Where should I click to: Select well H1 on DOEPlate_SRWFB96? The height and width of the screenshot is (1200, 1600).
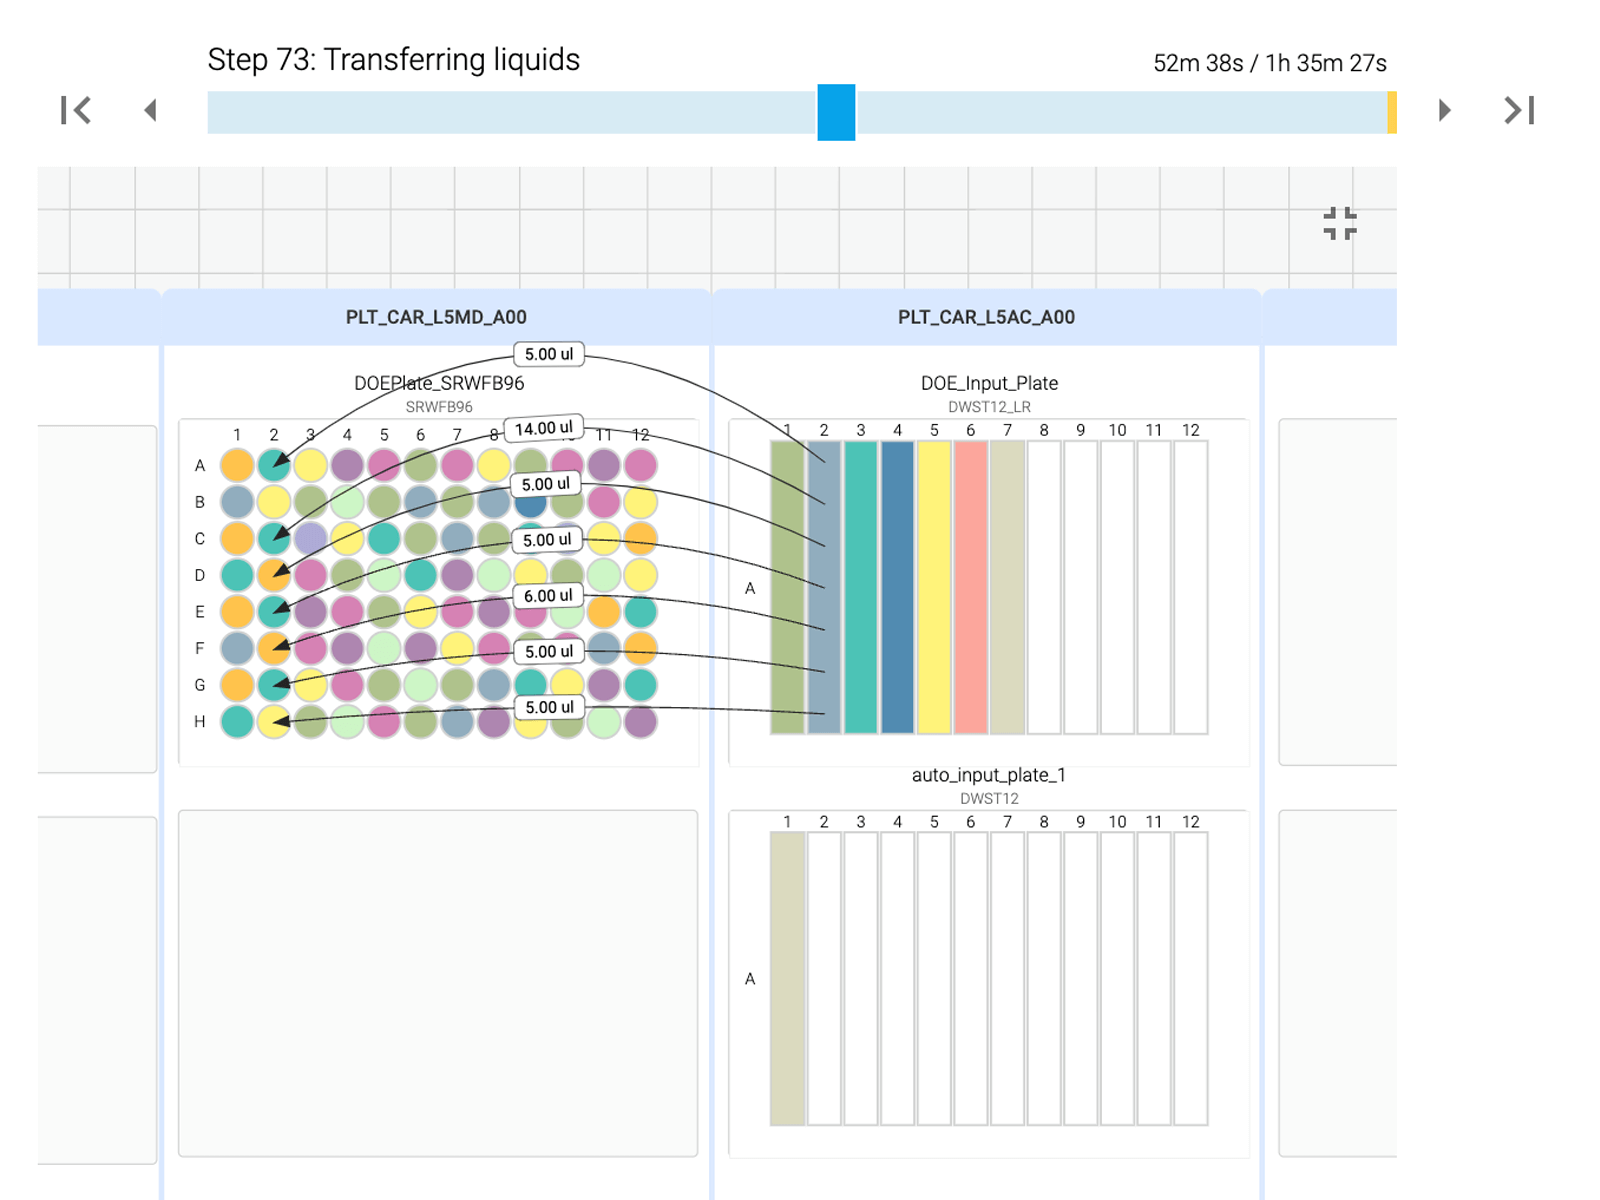click(x=237, y=721)
